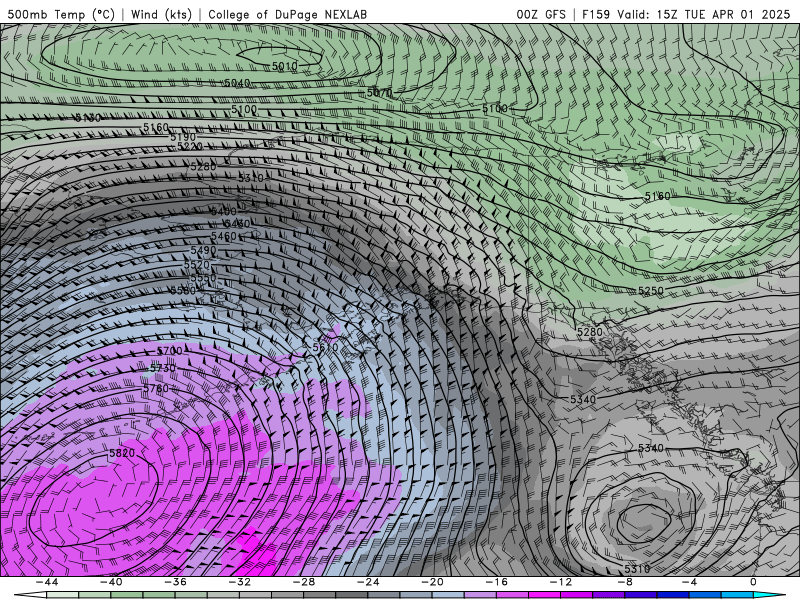Click the 5070 contour label
The width and height of the screenshot is (800, 600).
tap(380, 93)
